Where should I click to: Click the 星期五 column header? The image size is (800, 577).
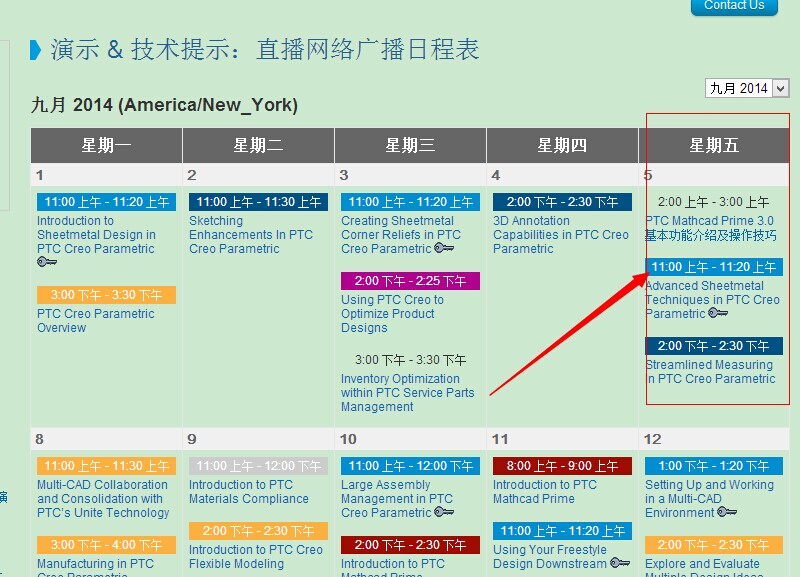coord(714,145)
